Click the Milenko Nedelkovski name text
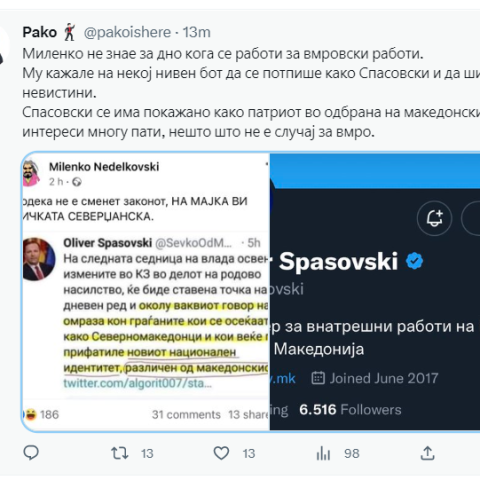480x480 pixels. click(x=104, y=167)
